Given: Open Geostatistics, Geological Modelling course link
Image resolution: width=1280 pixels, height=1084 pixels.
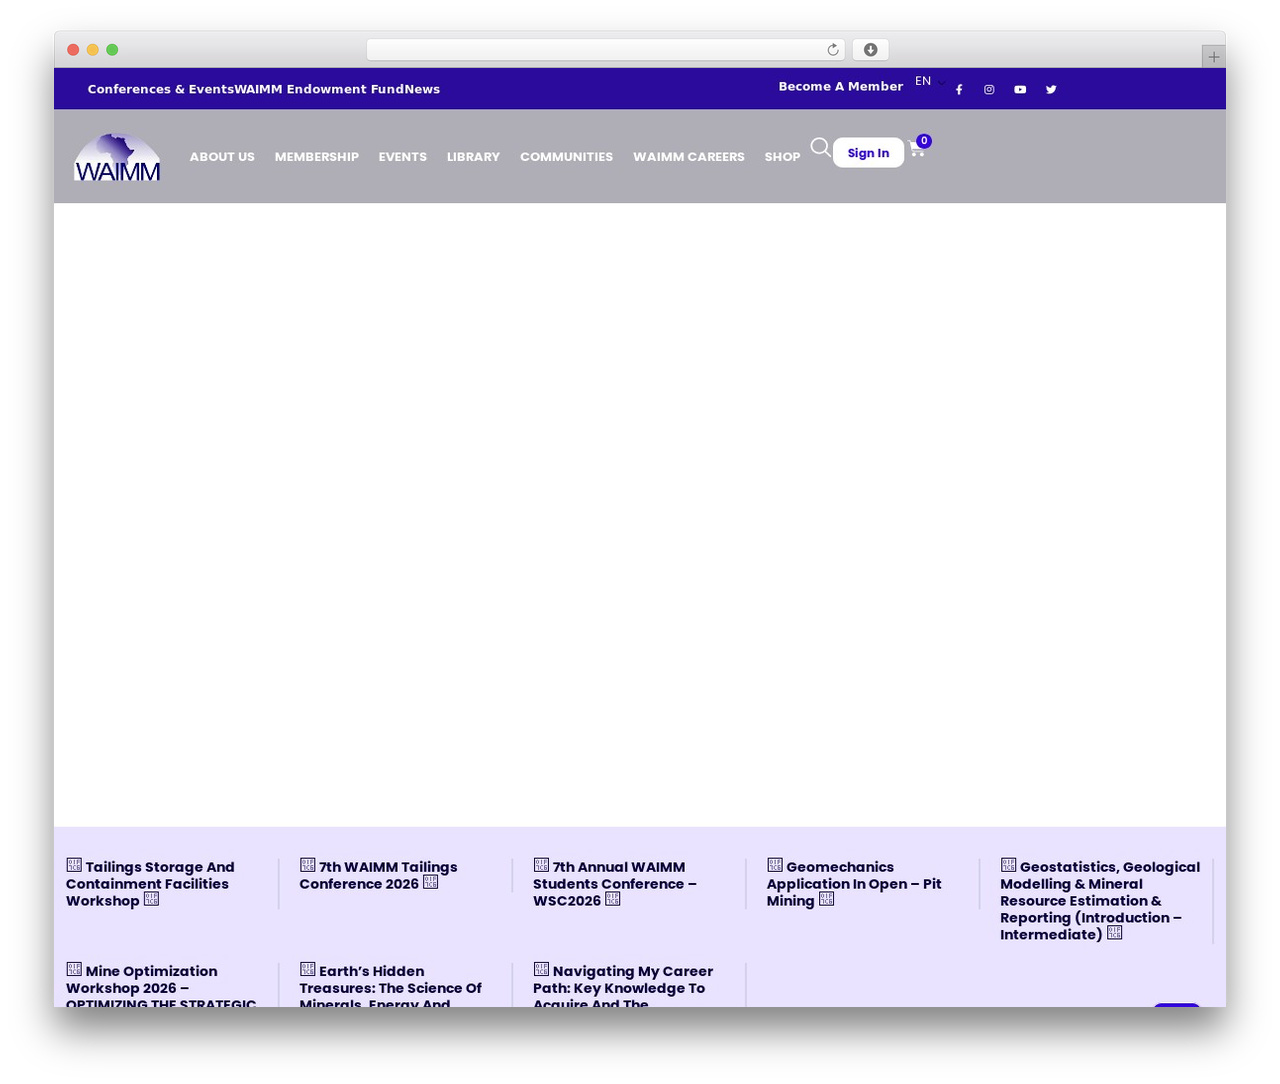Looking at the screenshot, I should [1100, 900].
